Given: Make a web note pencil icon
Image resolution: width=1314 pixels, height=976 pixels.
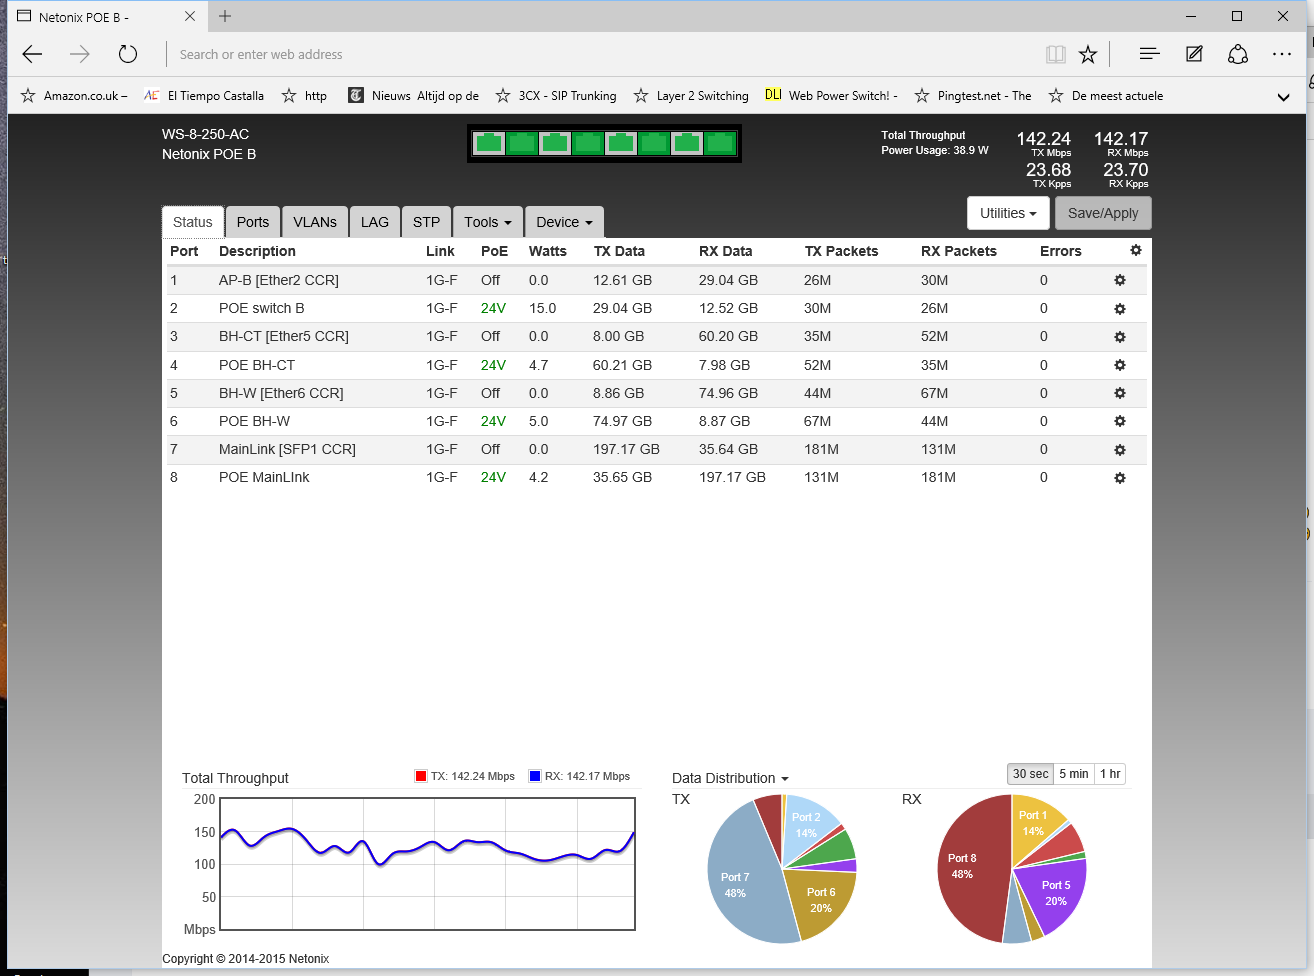Looking at the screenshot, I should tap(1194, 54).
